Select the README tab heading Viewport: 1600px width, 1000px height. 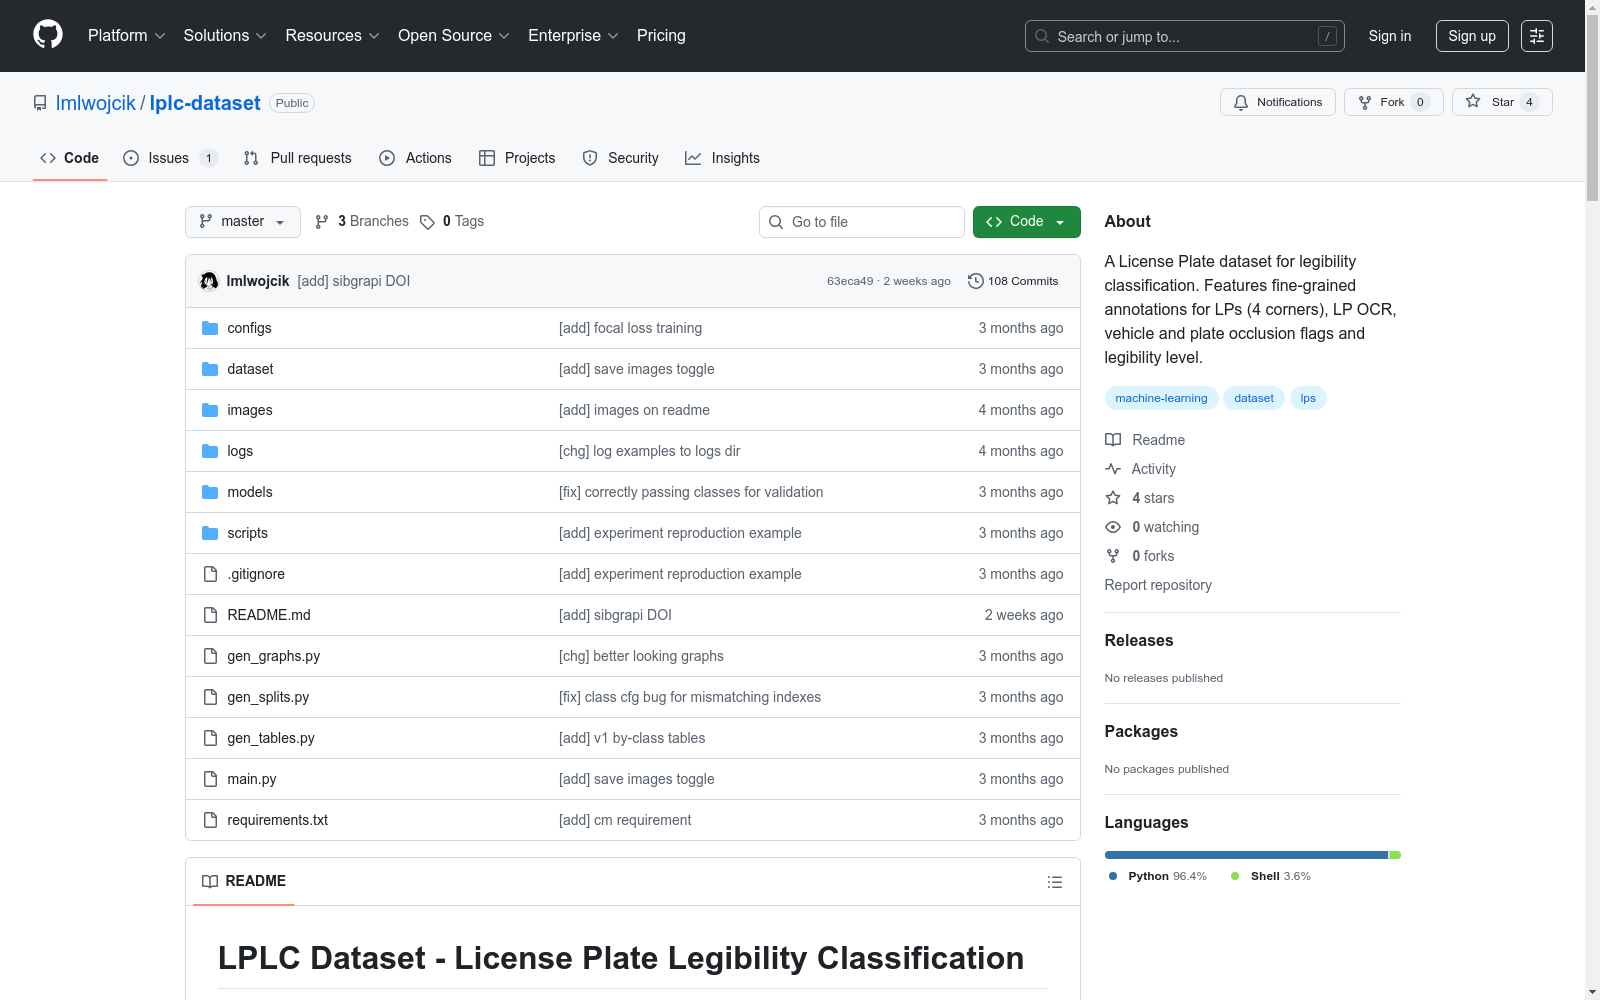click(244, 881)
